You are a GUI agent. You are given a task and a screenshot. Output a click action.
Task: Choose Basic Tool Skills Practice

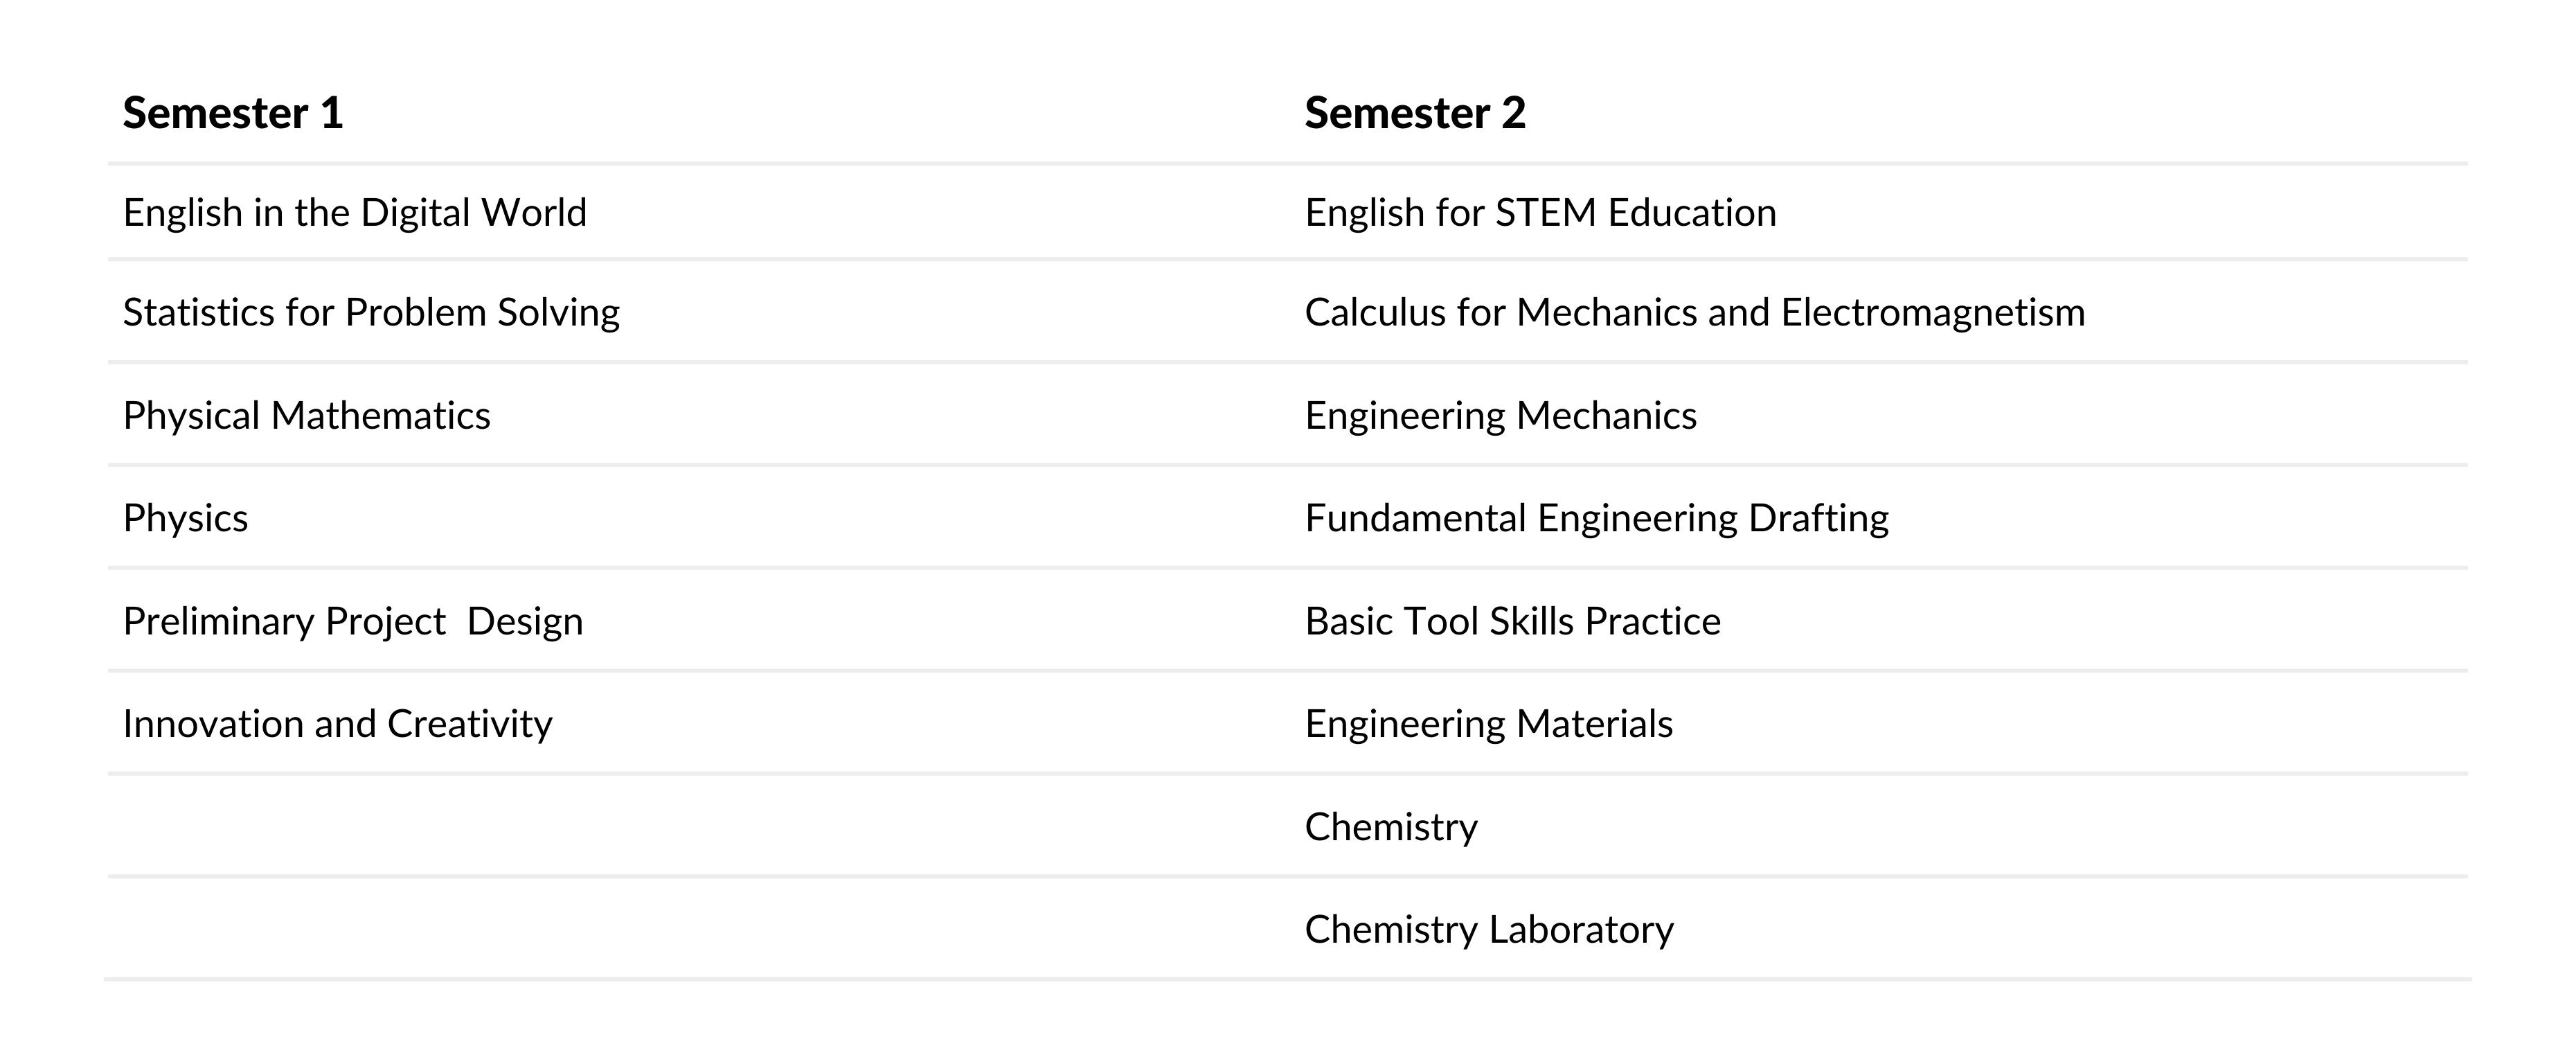[1513, 622]
